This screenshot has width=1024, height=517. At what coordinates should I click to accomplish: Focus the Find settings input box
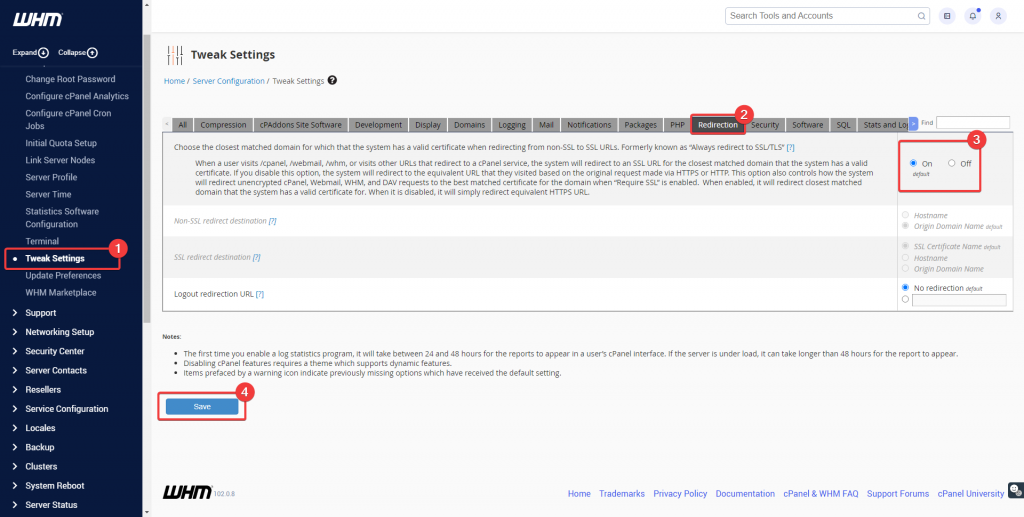973,123
